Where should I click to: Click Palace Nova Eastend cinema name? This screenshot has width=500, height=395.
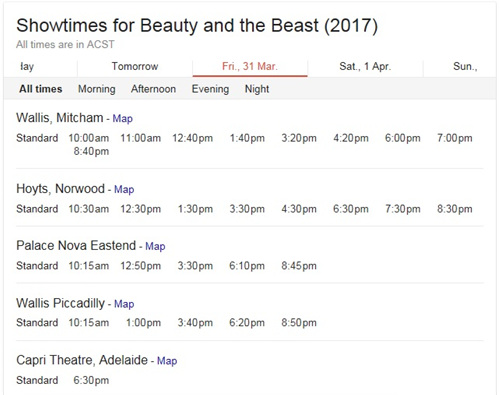pyautogui.click(x=76, y=246)
